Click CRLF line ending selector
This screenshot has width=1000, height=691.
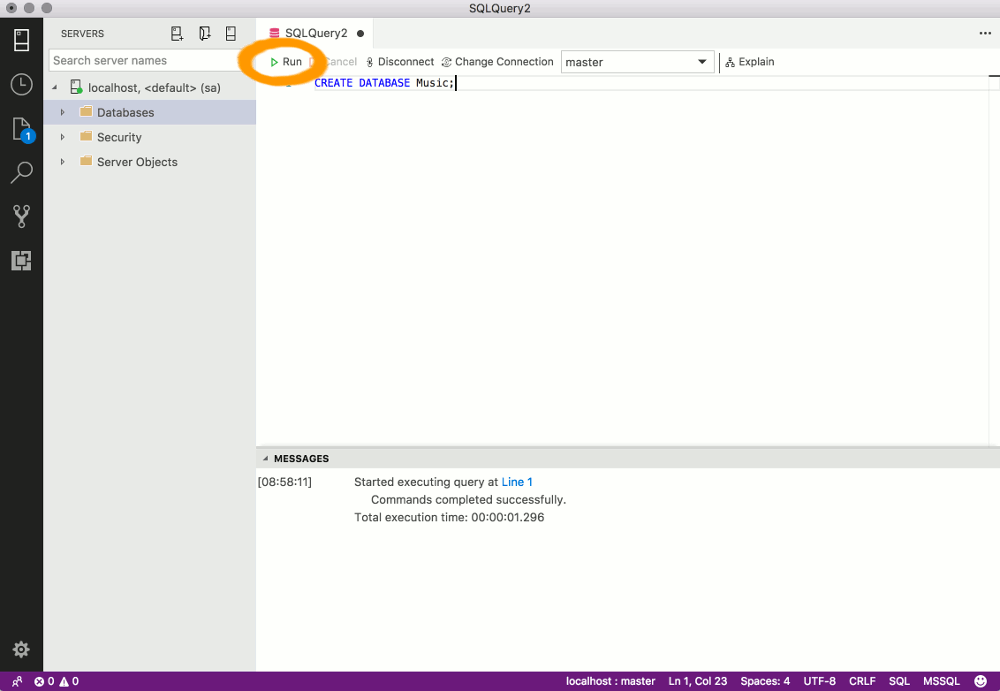(862, 681)
